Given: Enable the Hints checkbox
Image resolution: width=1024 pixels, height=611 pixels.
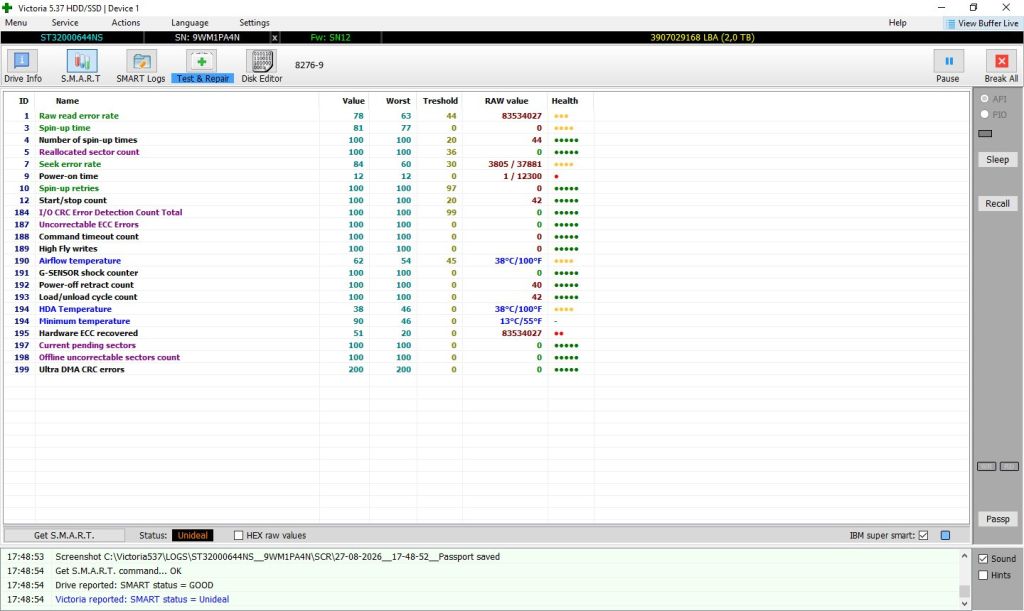Looking at the screenshot, I should (983, 575).
